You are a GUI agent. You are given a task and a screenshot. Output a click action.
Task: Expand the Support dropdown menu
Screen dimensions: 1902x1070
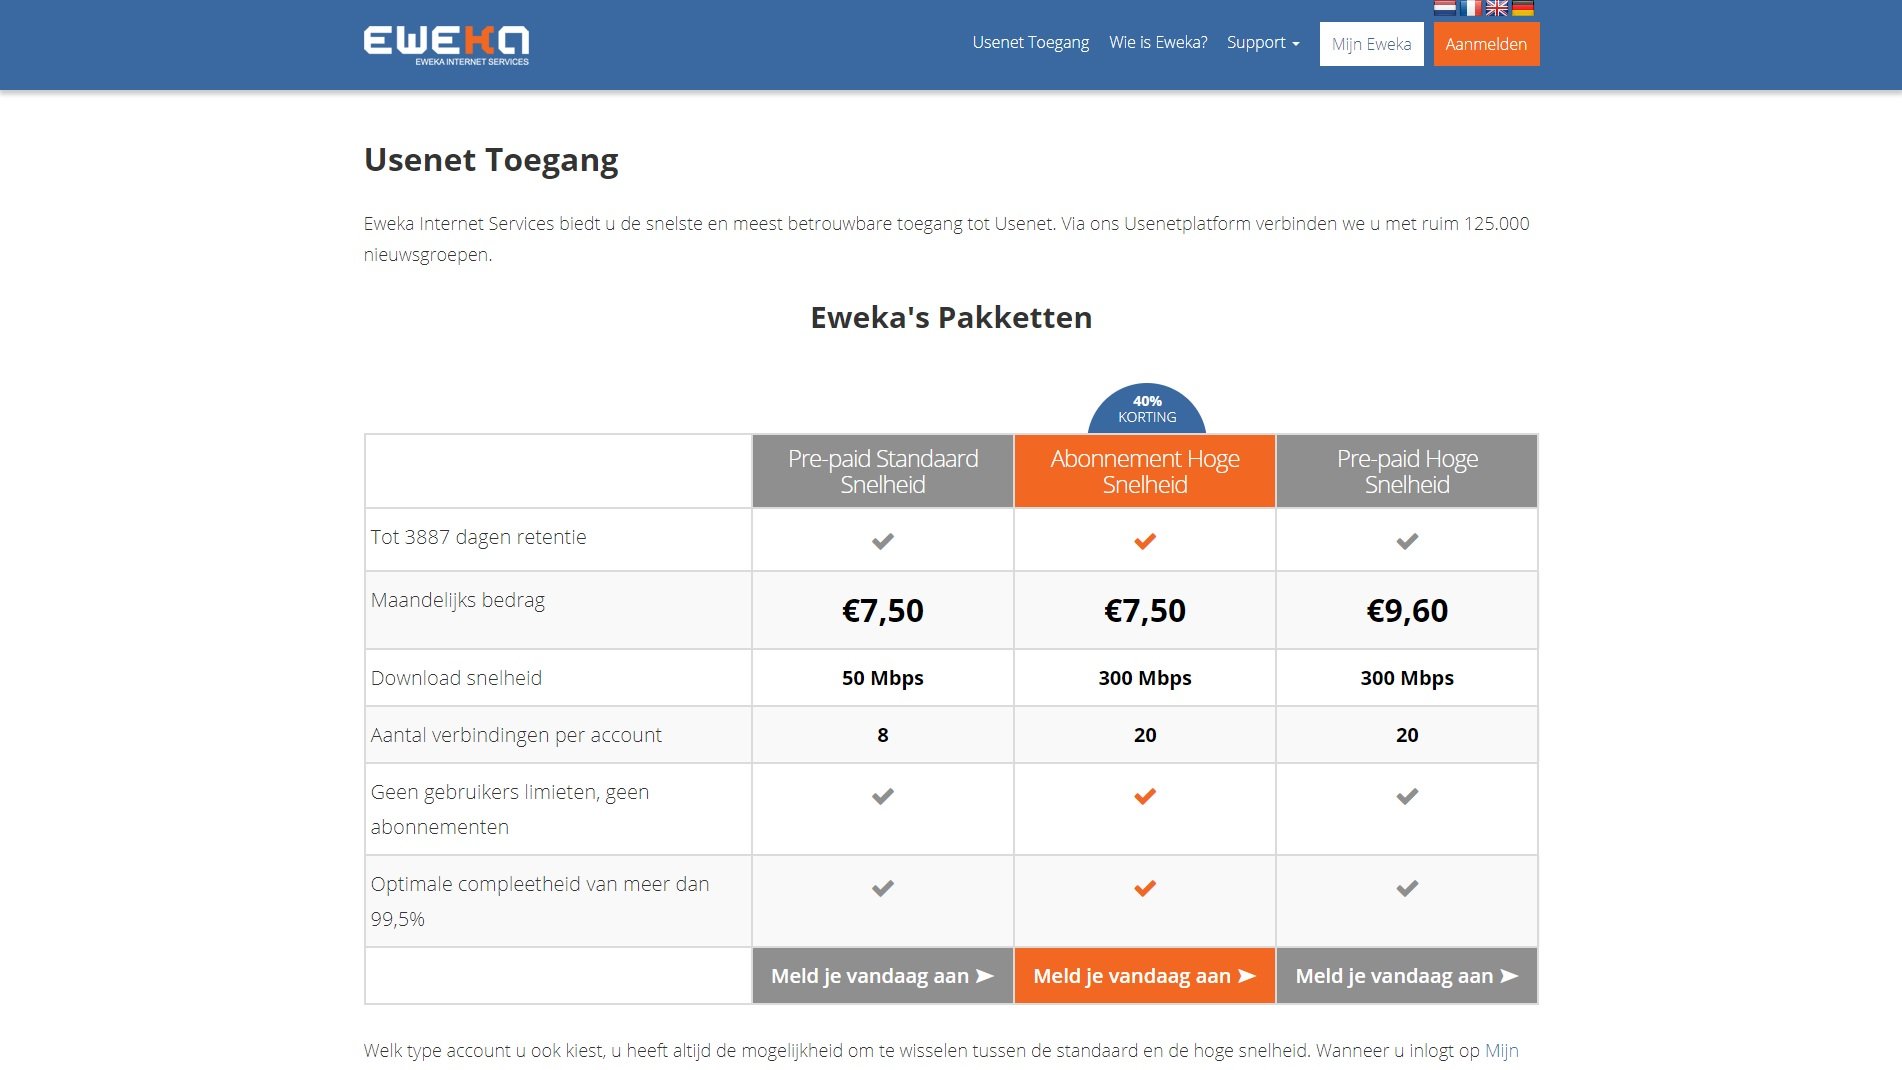pyautogui.click(x=1262, y=42)
